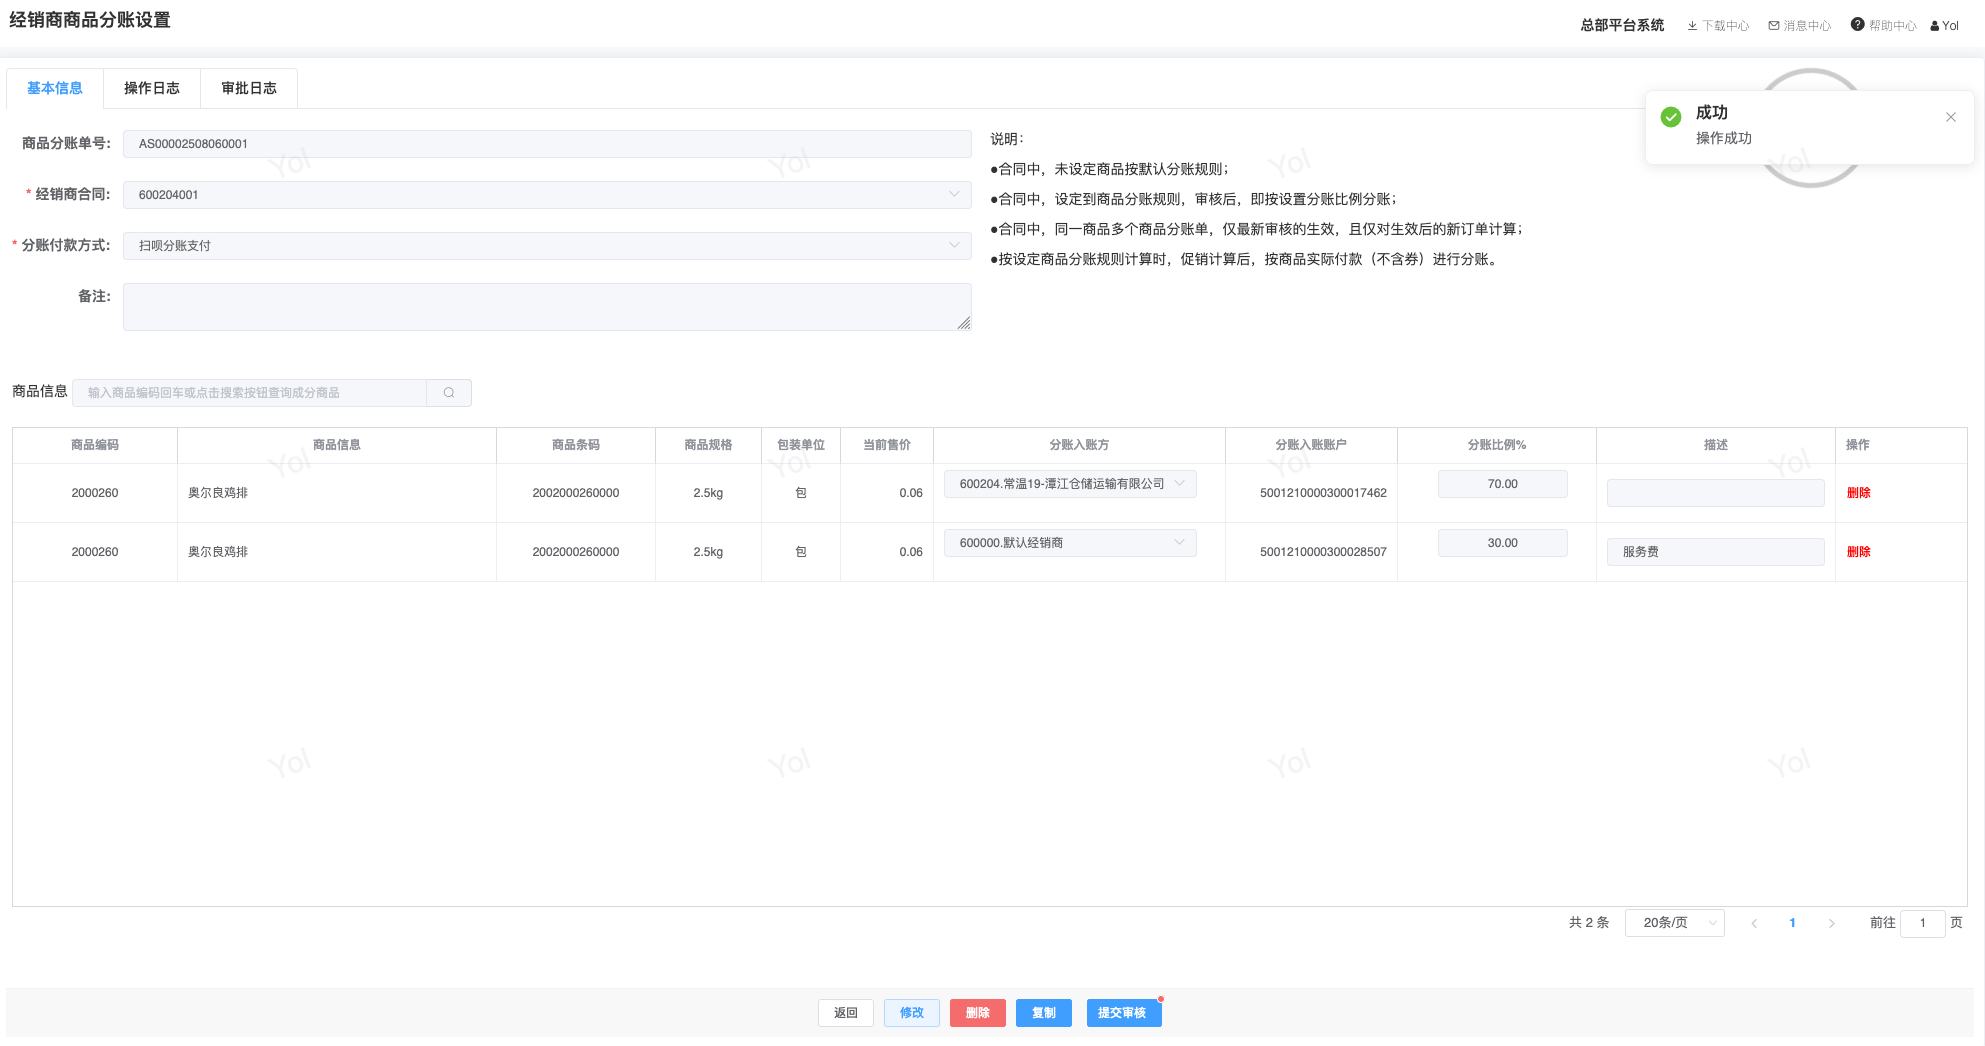Delete the 服务费 row
Image resolution: width=1985 pixels, height=1046 pixels.
1858,552
